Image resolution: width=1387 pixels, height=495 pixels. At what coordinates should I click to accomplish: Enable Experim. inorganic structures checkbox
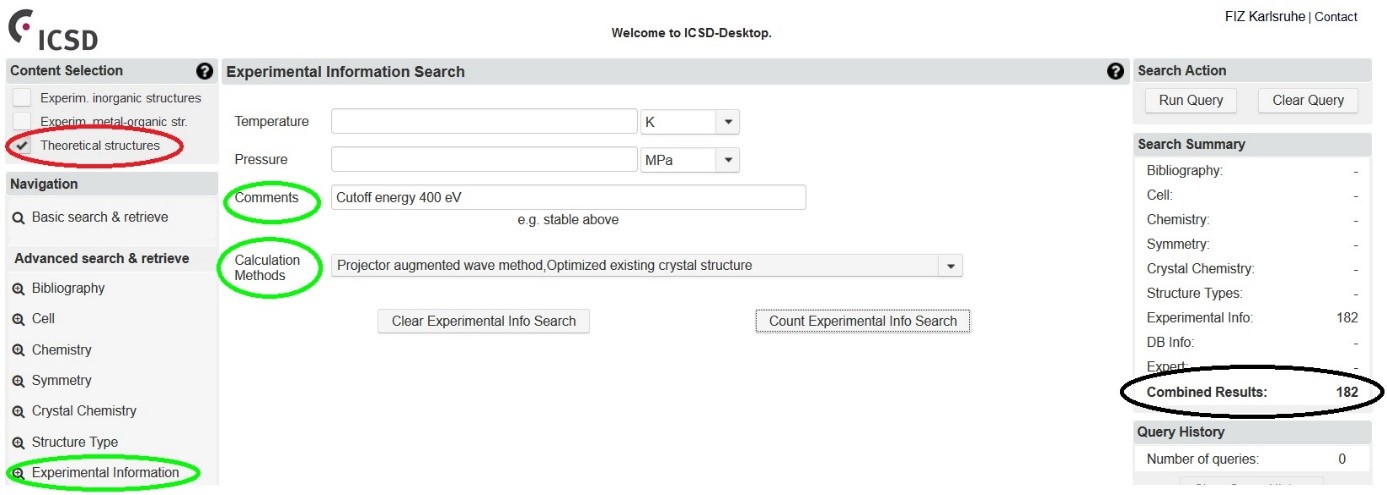click(22, 98)
